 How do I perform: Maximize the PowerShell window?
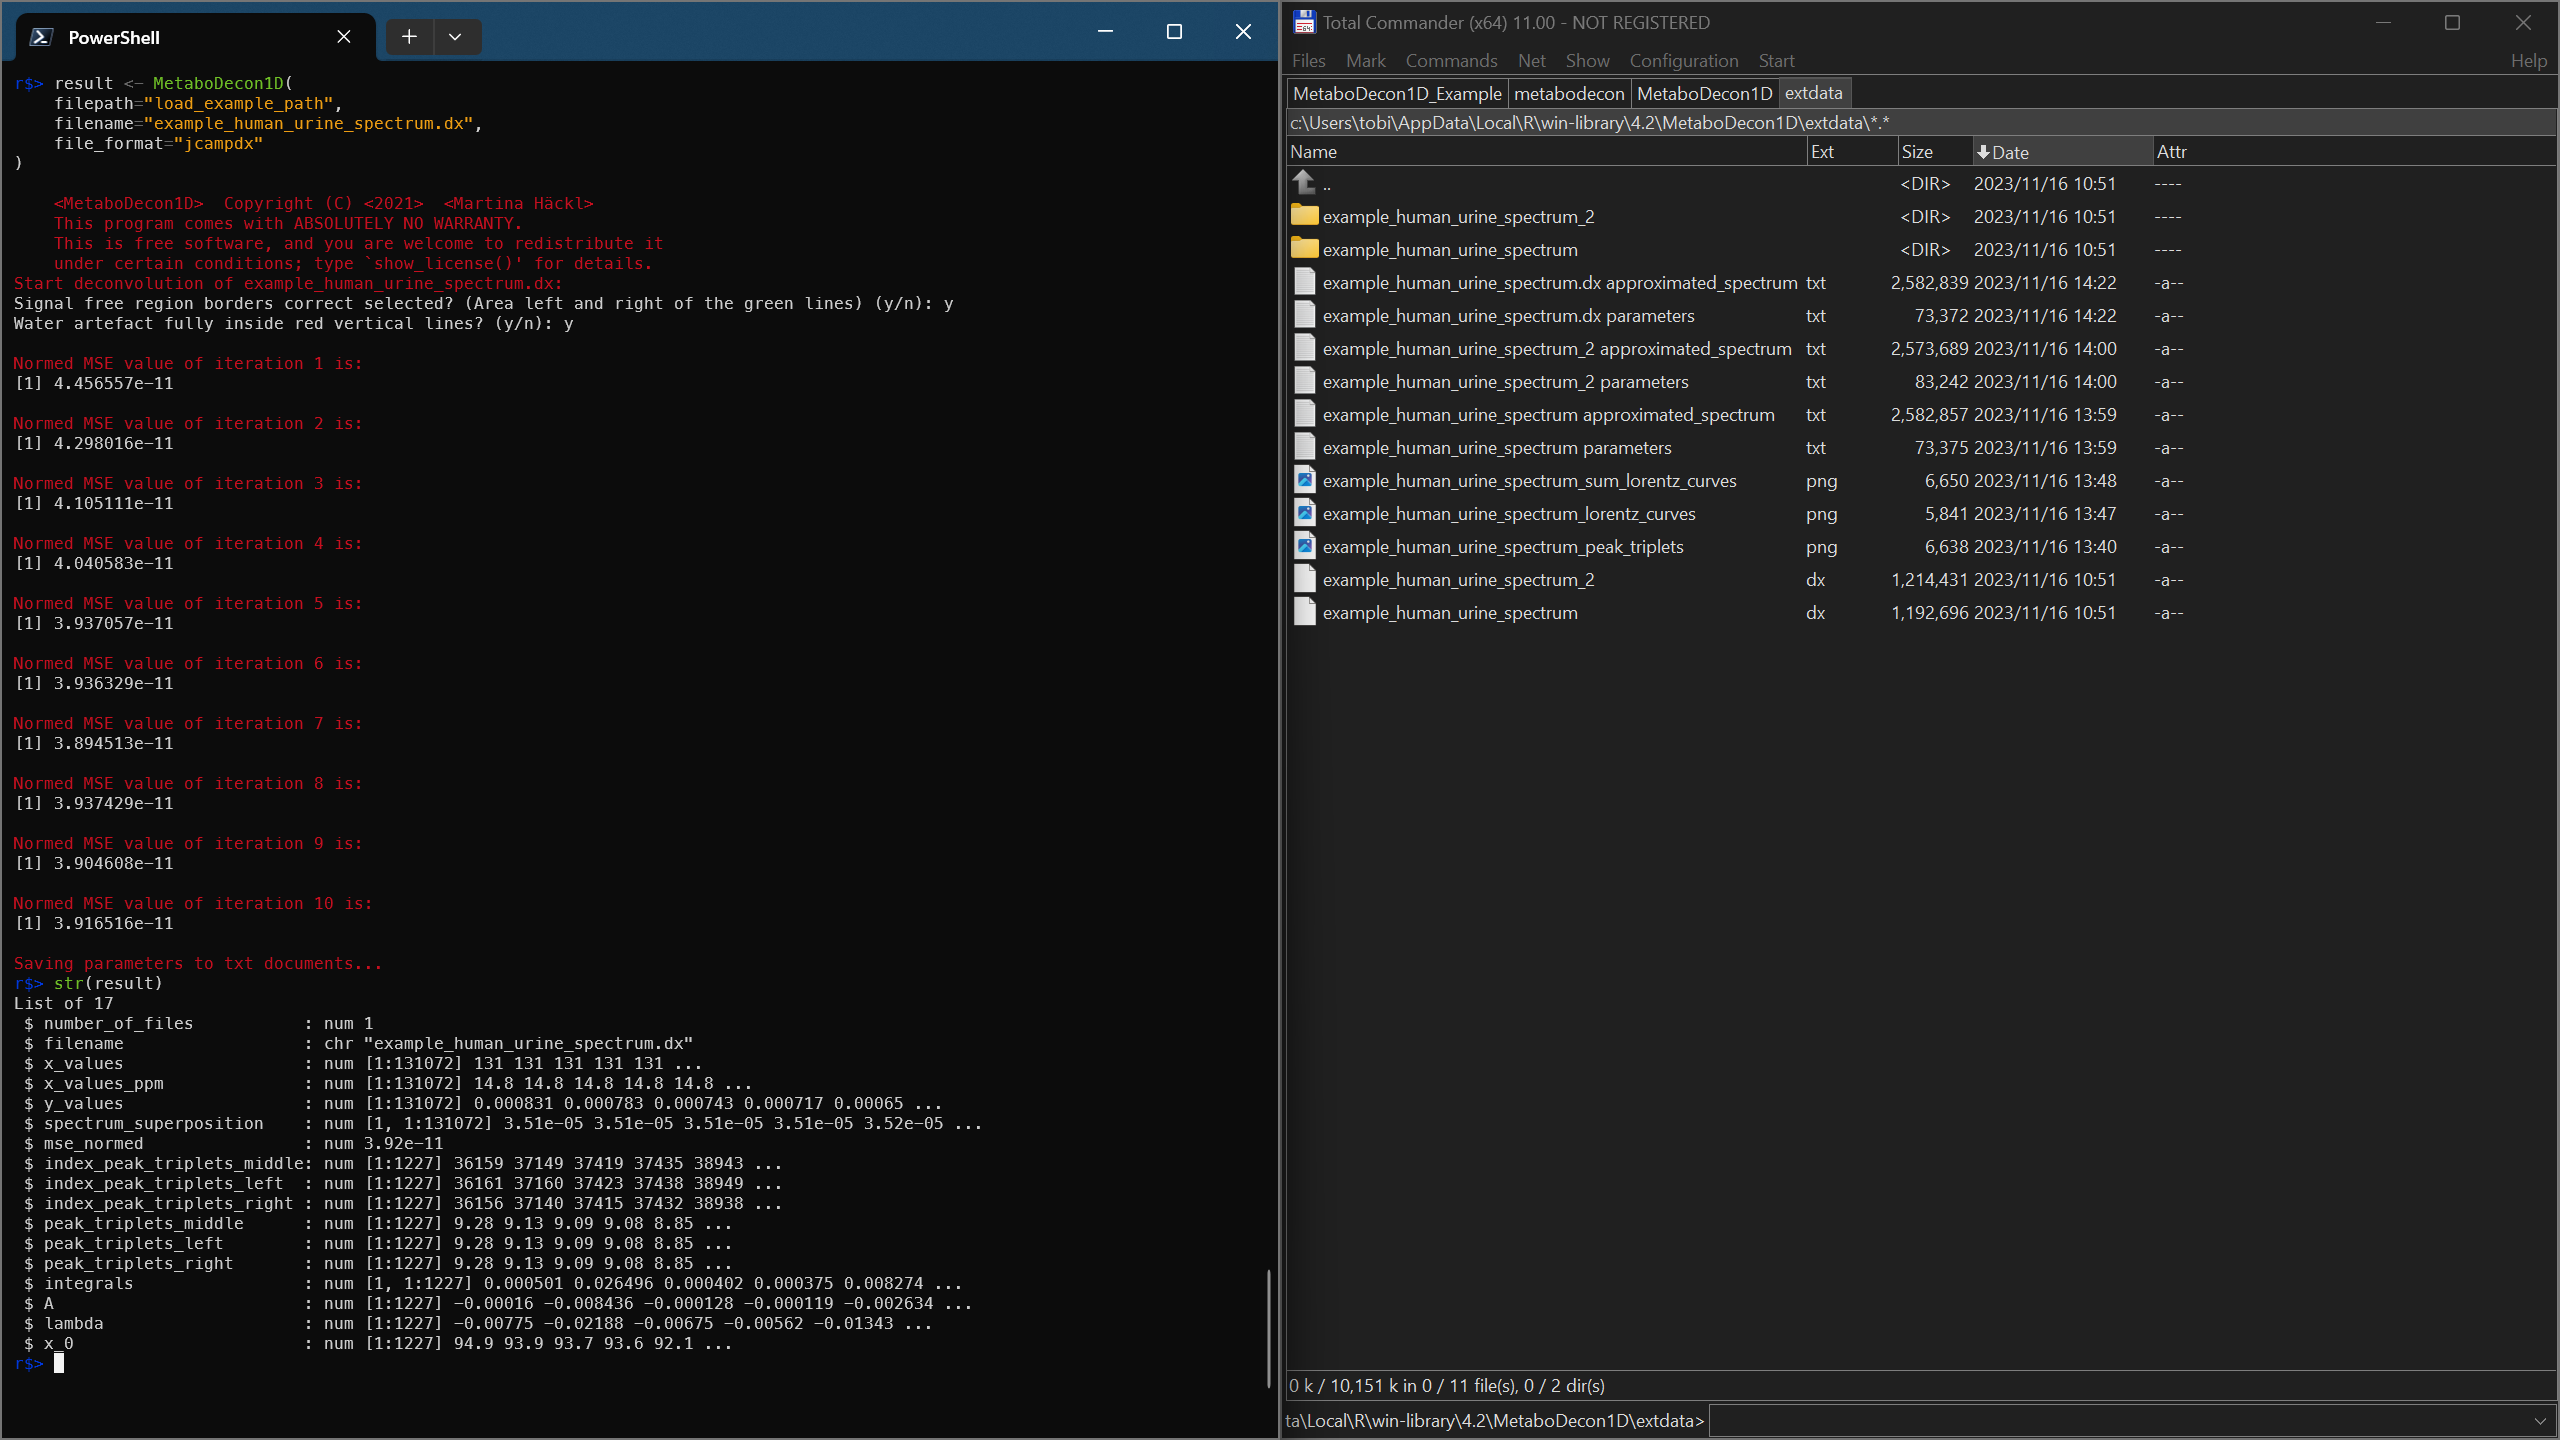[1174, 32]
